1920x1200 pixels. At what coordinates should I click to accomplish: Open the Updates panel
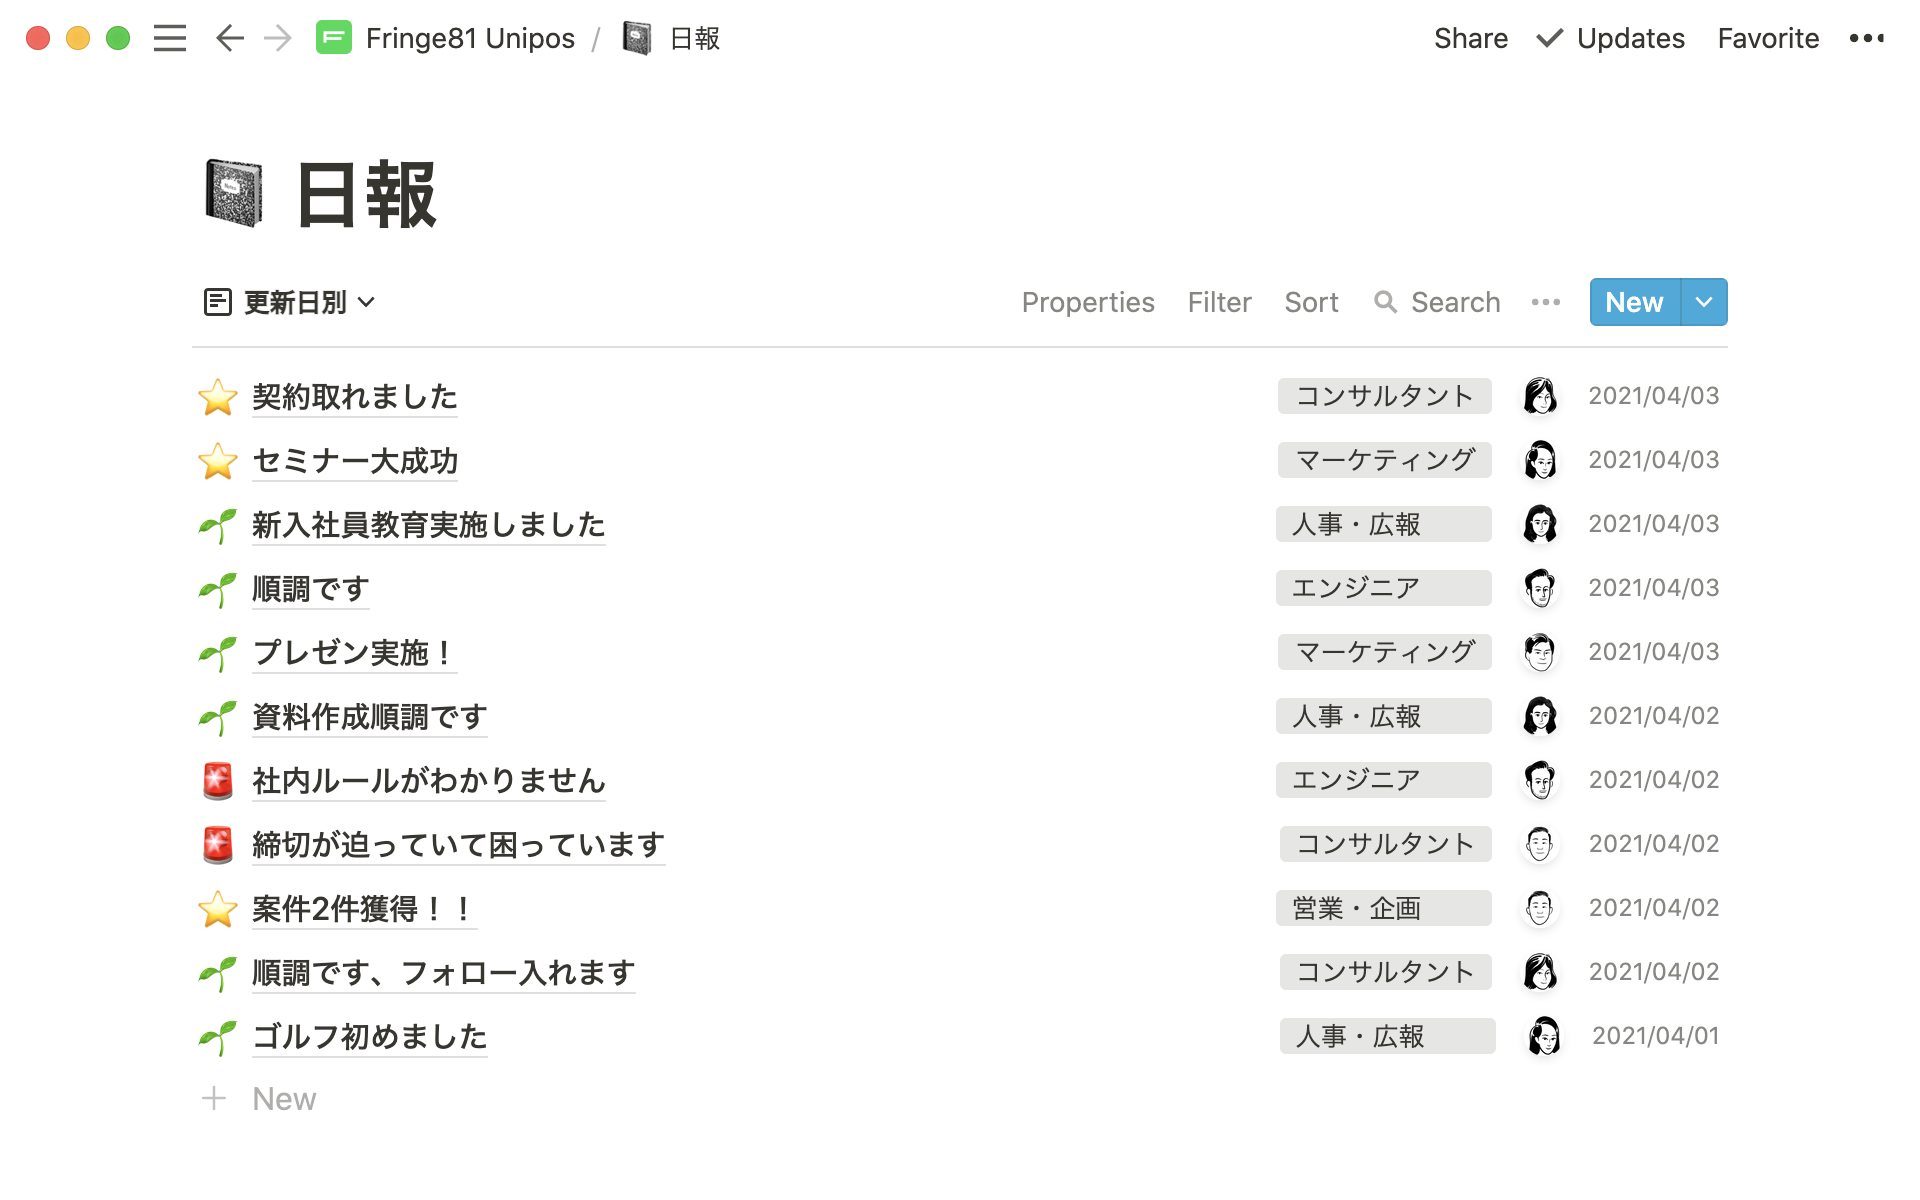click(1611, 38)
